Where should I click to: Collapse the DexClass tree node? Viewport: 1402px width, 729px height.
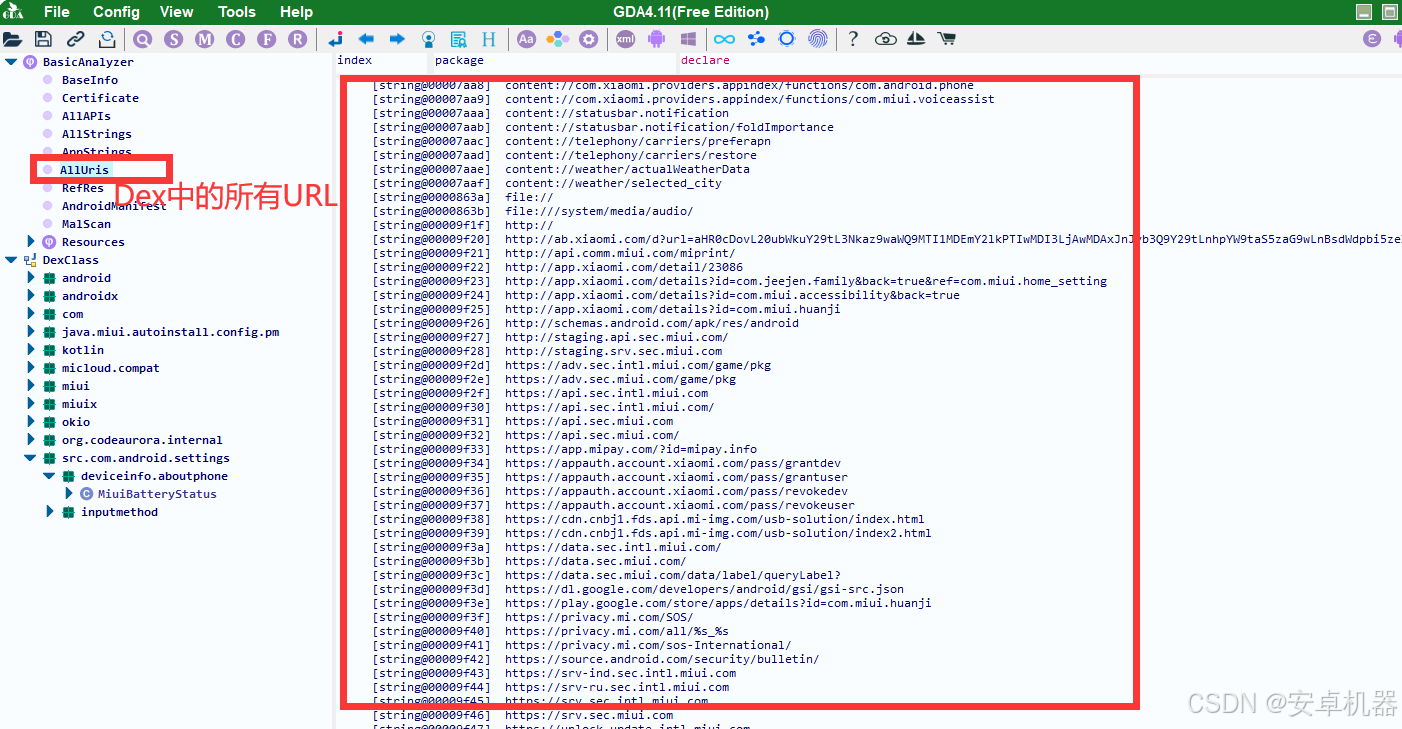pos(11,260)
